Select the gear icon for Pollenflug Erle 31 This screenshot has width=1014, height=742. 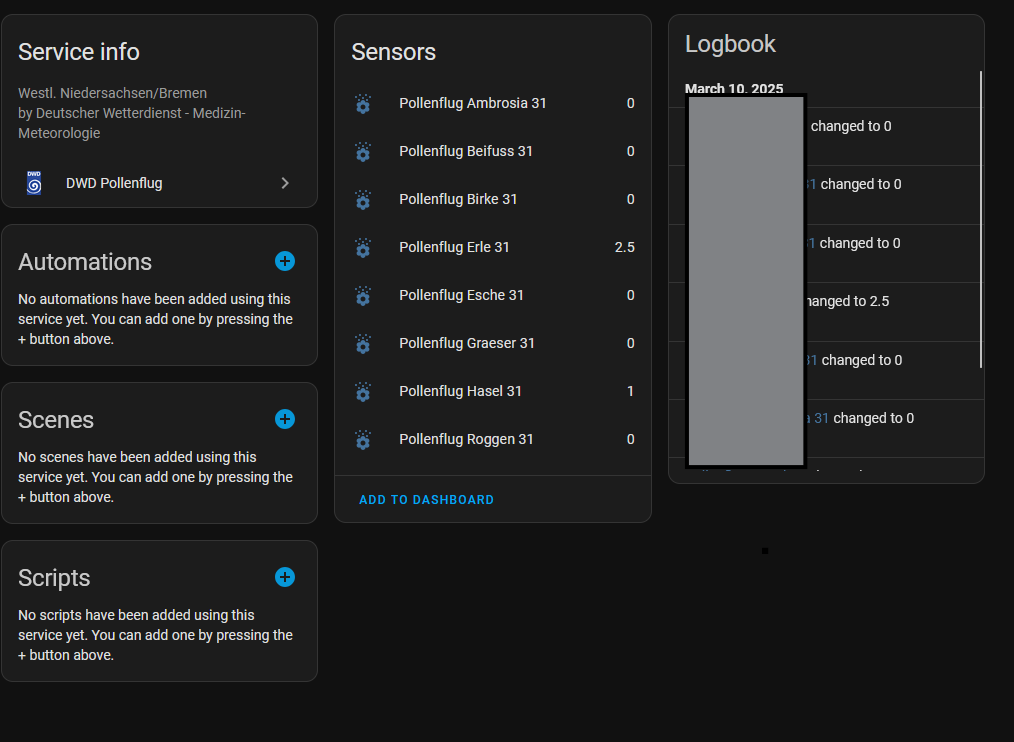362,247
